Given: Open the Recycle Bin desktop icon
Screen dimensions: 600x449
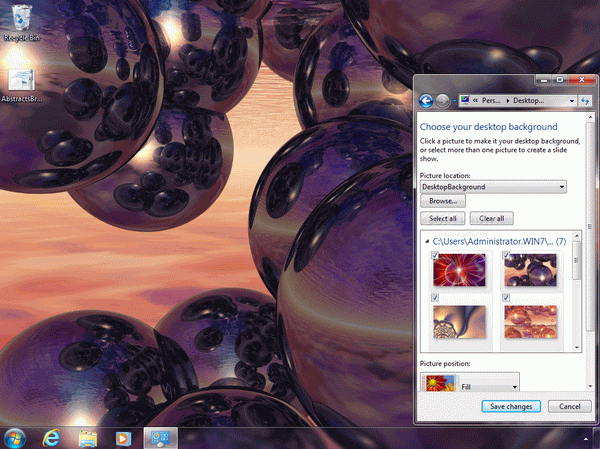Looking at the screenshot, I should click(x=21, y=22).
